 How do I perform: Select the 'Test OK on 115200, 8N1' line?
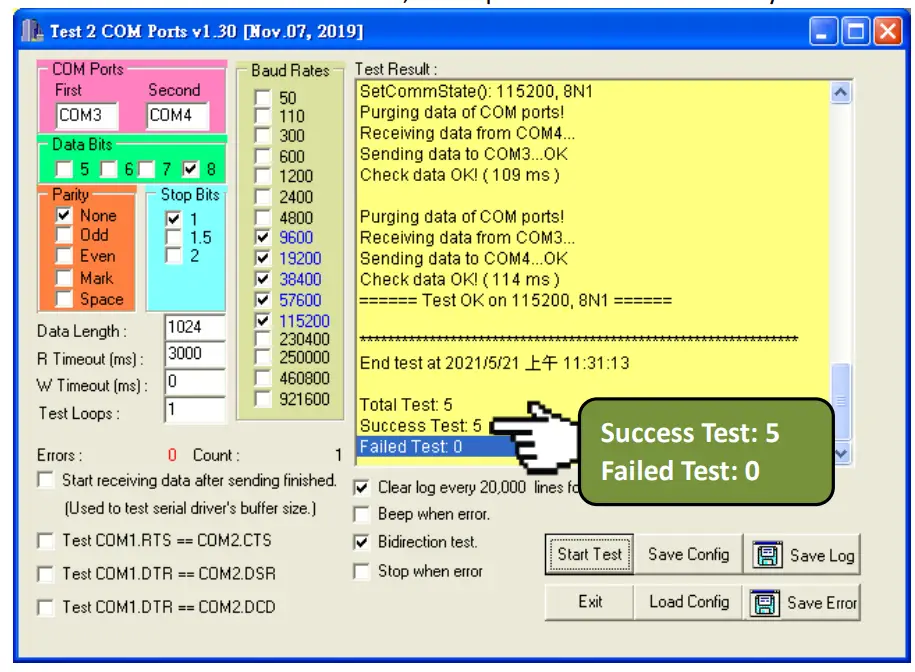pos(516,300)
